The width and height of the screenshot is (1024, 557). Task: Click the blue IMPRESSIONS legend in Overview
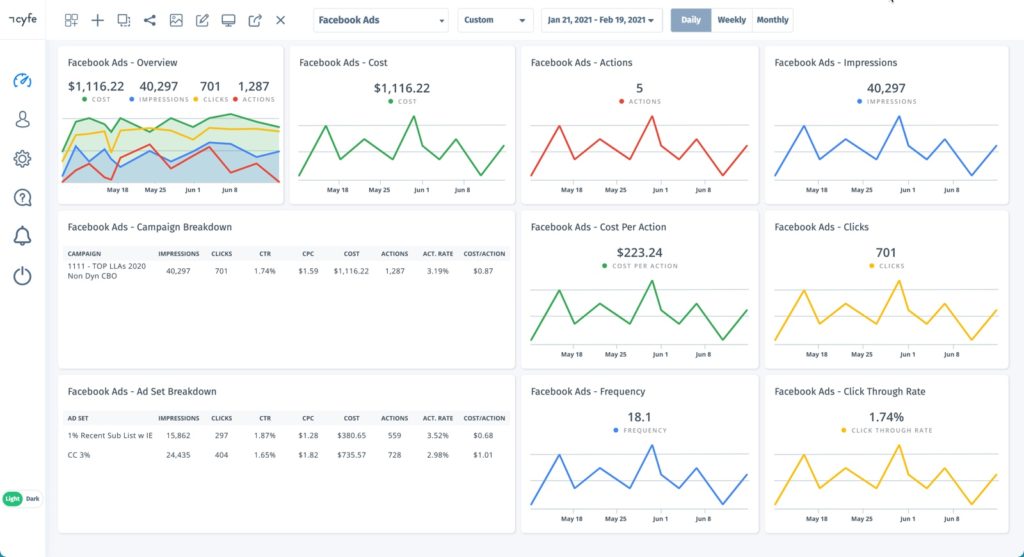coord(159,99)
